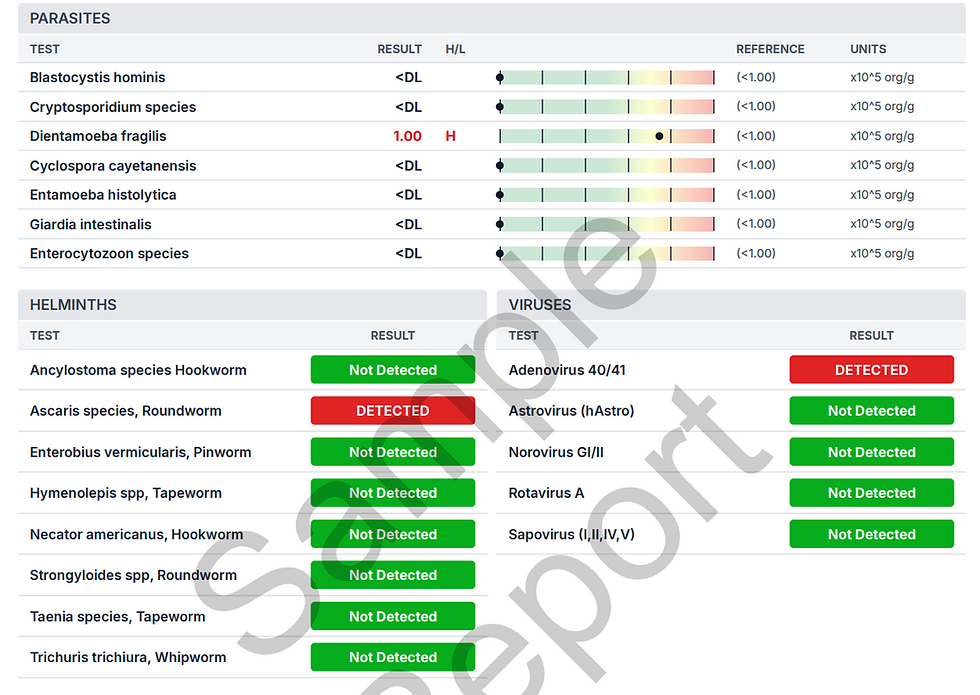Screen dimensions: 980x695
Task: Click Not Detected badge for Trichuris Whipworm
Action: click(x=393, y=658)
